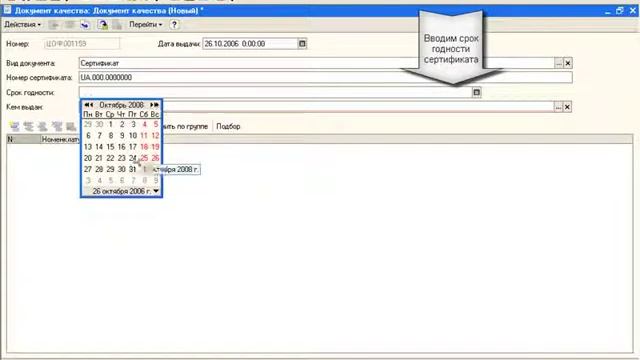The width and height of the screenshot is (640, 360).
Task: Select Sunday 19 in the calendar
Action: coord(155,147)
